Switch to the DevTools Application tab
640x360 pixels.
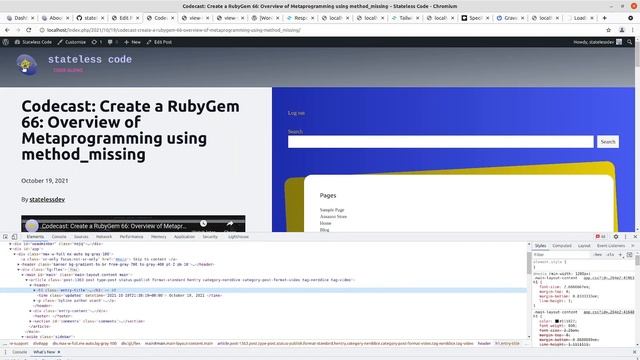(184, 237)
